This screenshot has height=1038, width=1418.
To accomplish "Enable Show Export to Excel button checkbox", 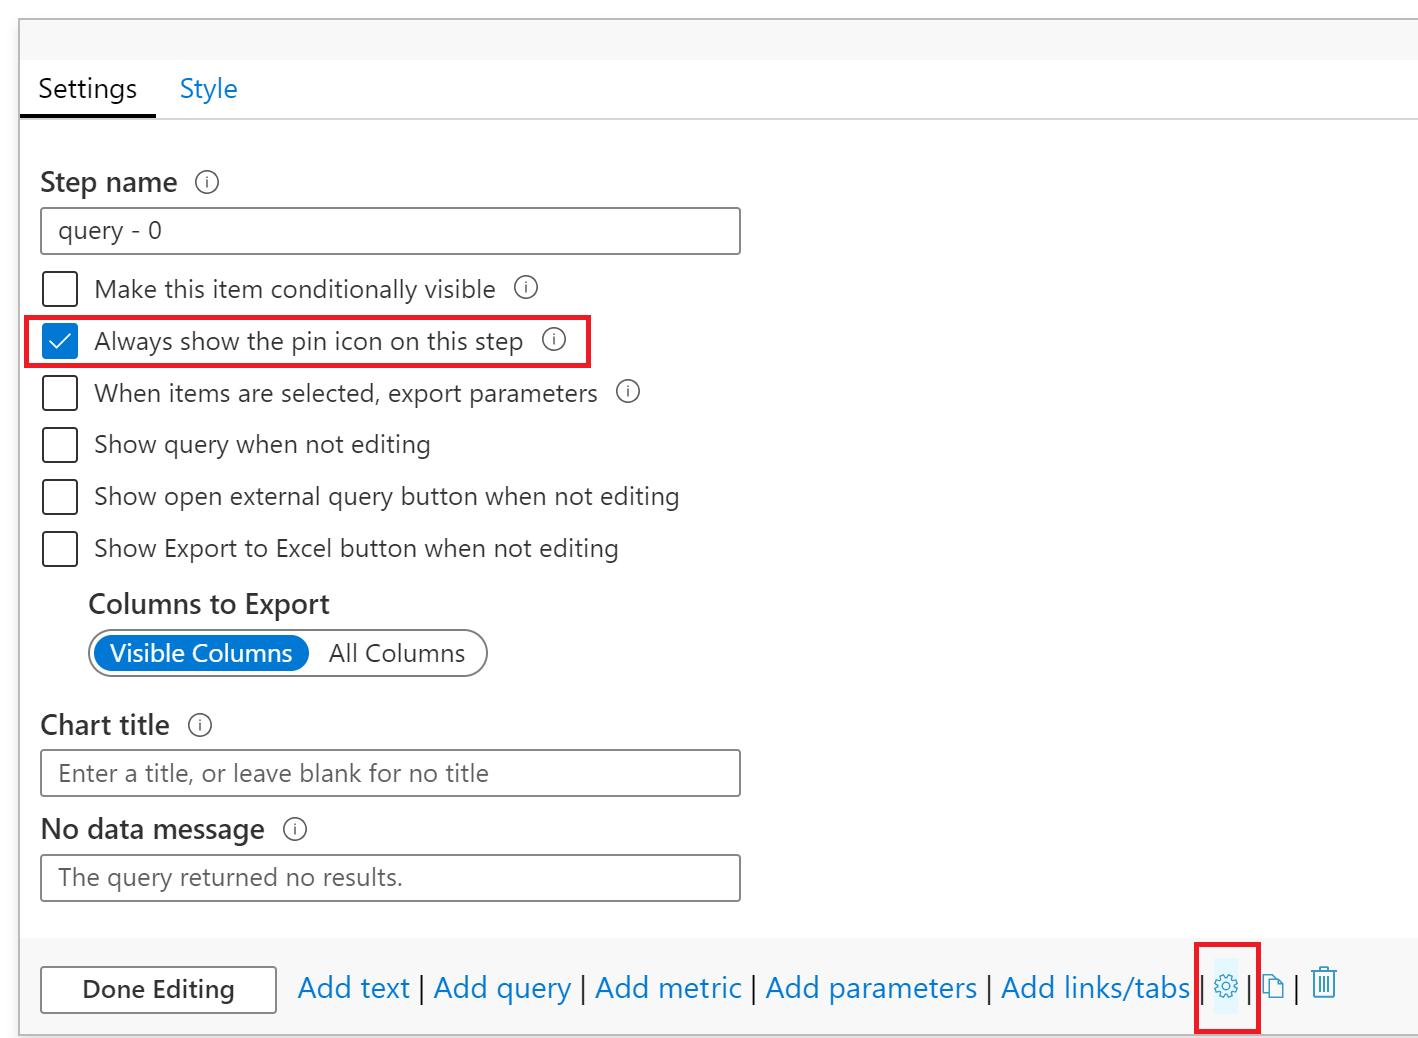I will [60, 549].
